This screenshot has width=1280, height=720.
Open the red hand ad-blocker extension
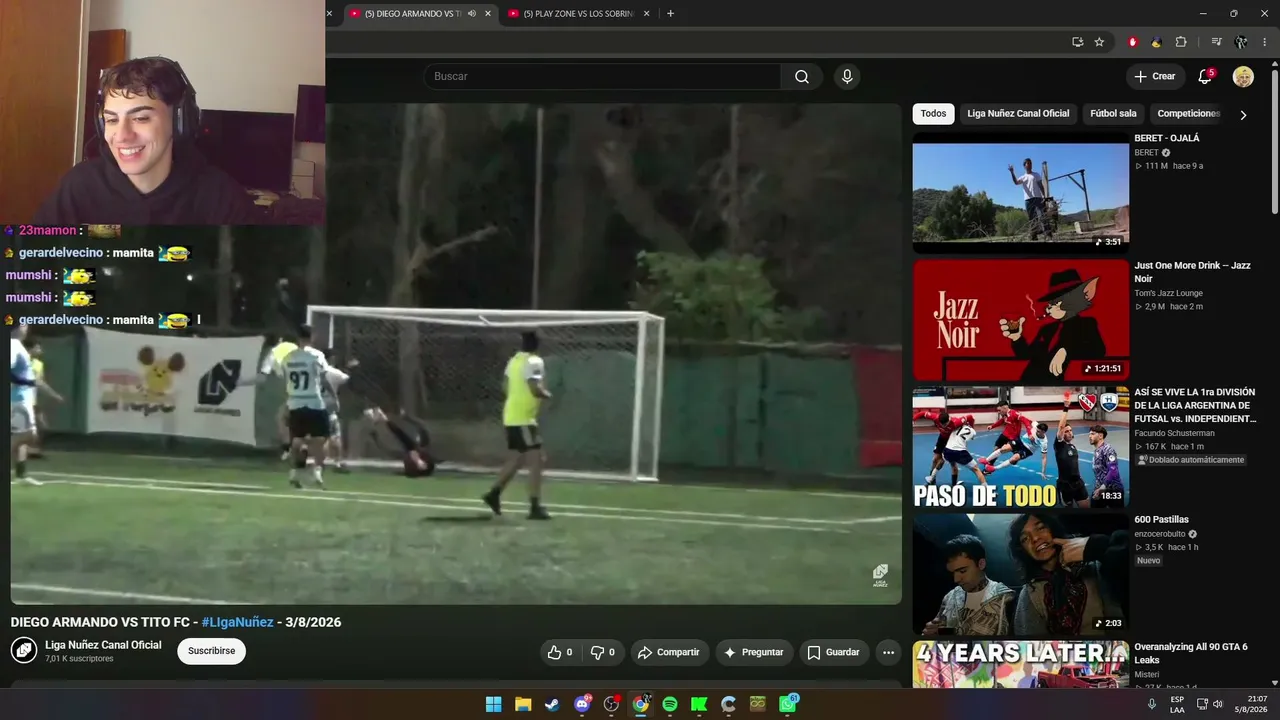tap(1132, 42)
